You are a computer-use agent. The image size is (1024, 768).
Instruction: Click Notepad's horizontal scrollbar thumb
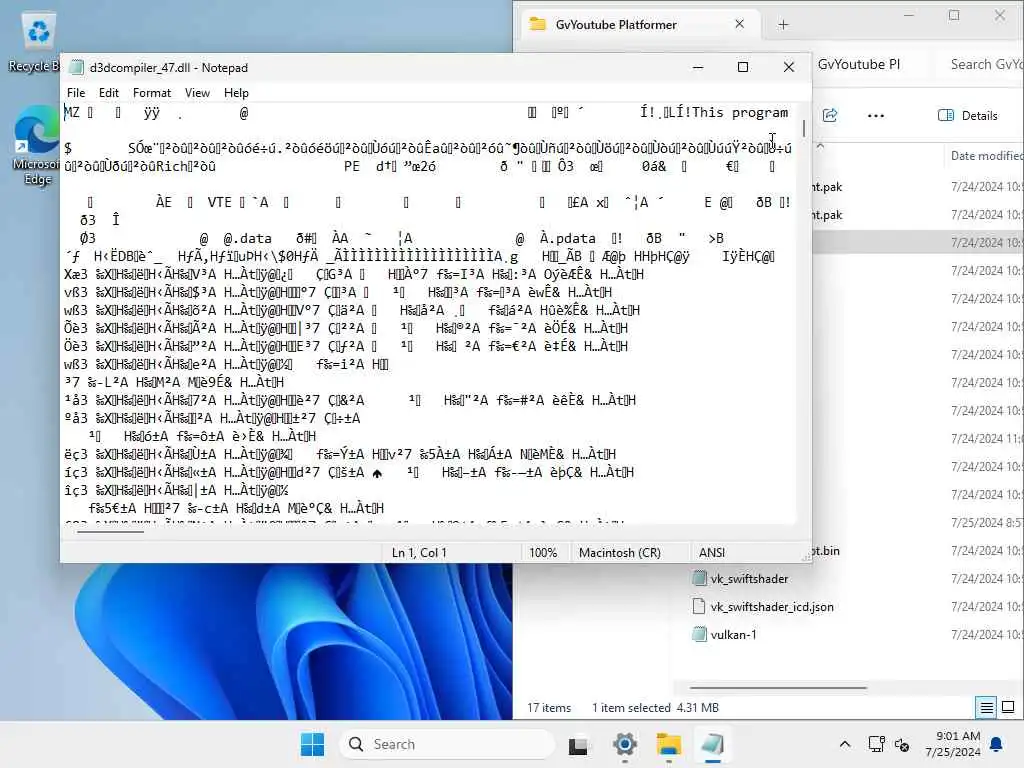tap(110, 532)
